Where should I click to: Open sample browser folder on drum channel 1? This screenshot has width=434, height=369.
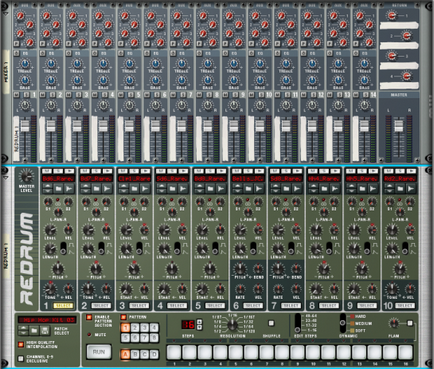[x=59, y=189]
